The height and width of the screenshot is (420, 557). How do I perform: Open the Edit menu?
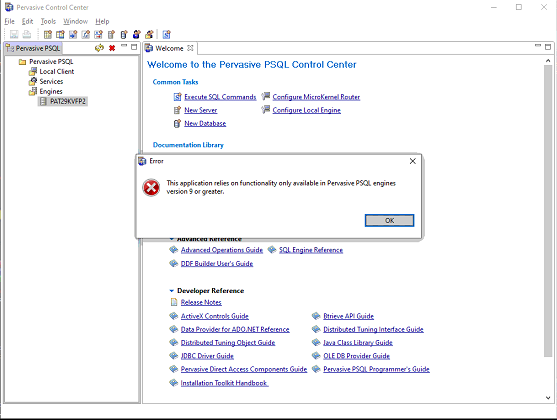tap(27, 21)
